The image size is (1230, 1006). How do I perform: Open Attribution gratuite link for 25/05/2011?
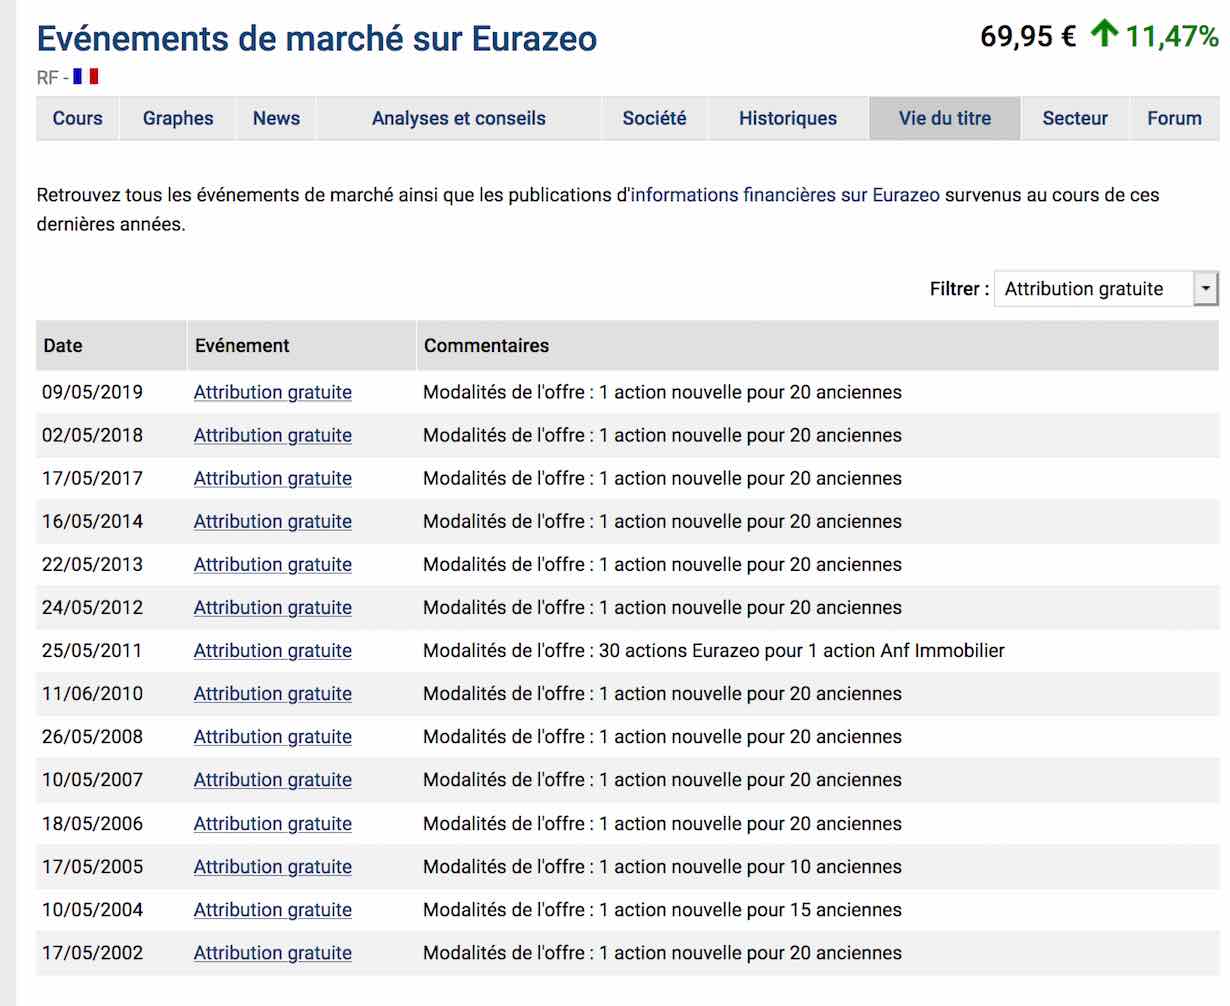pyautogui.click(x=273, y=650)
